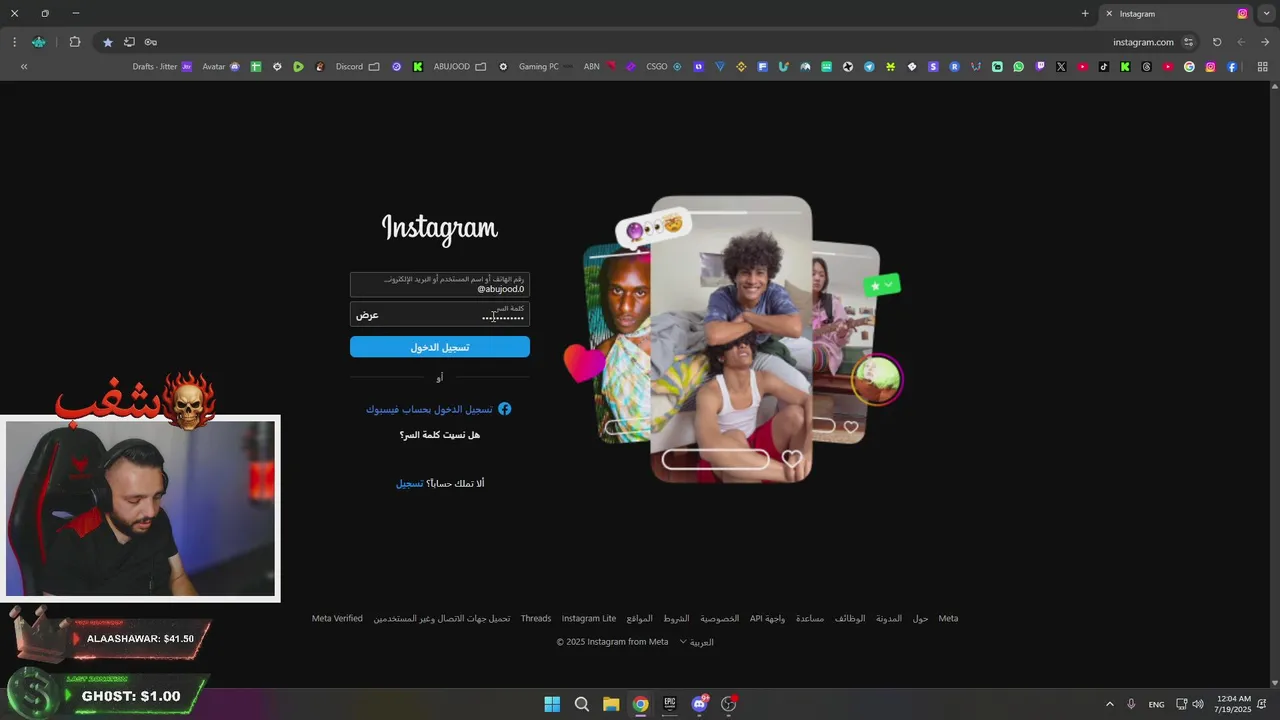Open the Discord bookmarks folder
Viewport: 1280px width, 720px height.
[357, 67]
